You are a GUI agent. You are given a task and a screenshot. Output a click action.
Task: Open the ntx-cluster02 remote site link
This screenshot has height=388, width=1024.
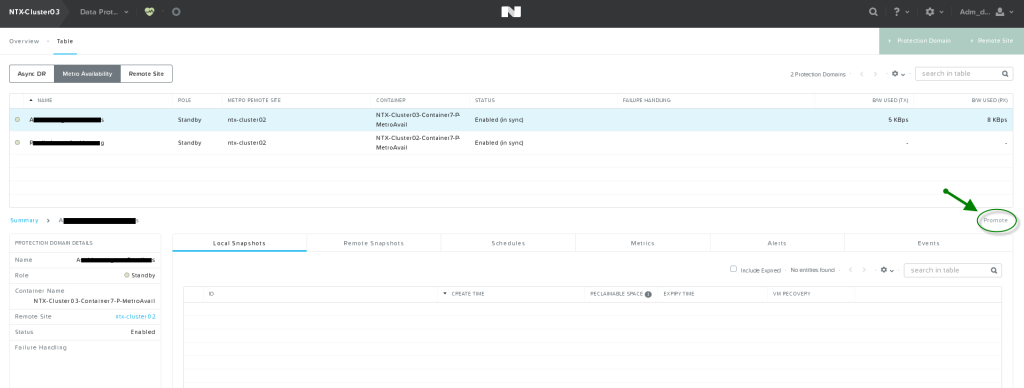coord(135,316)
